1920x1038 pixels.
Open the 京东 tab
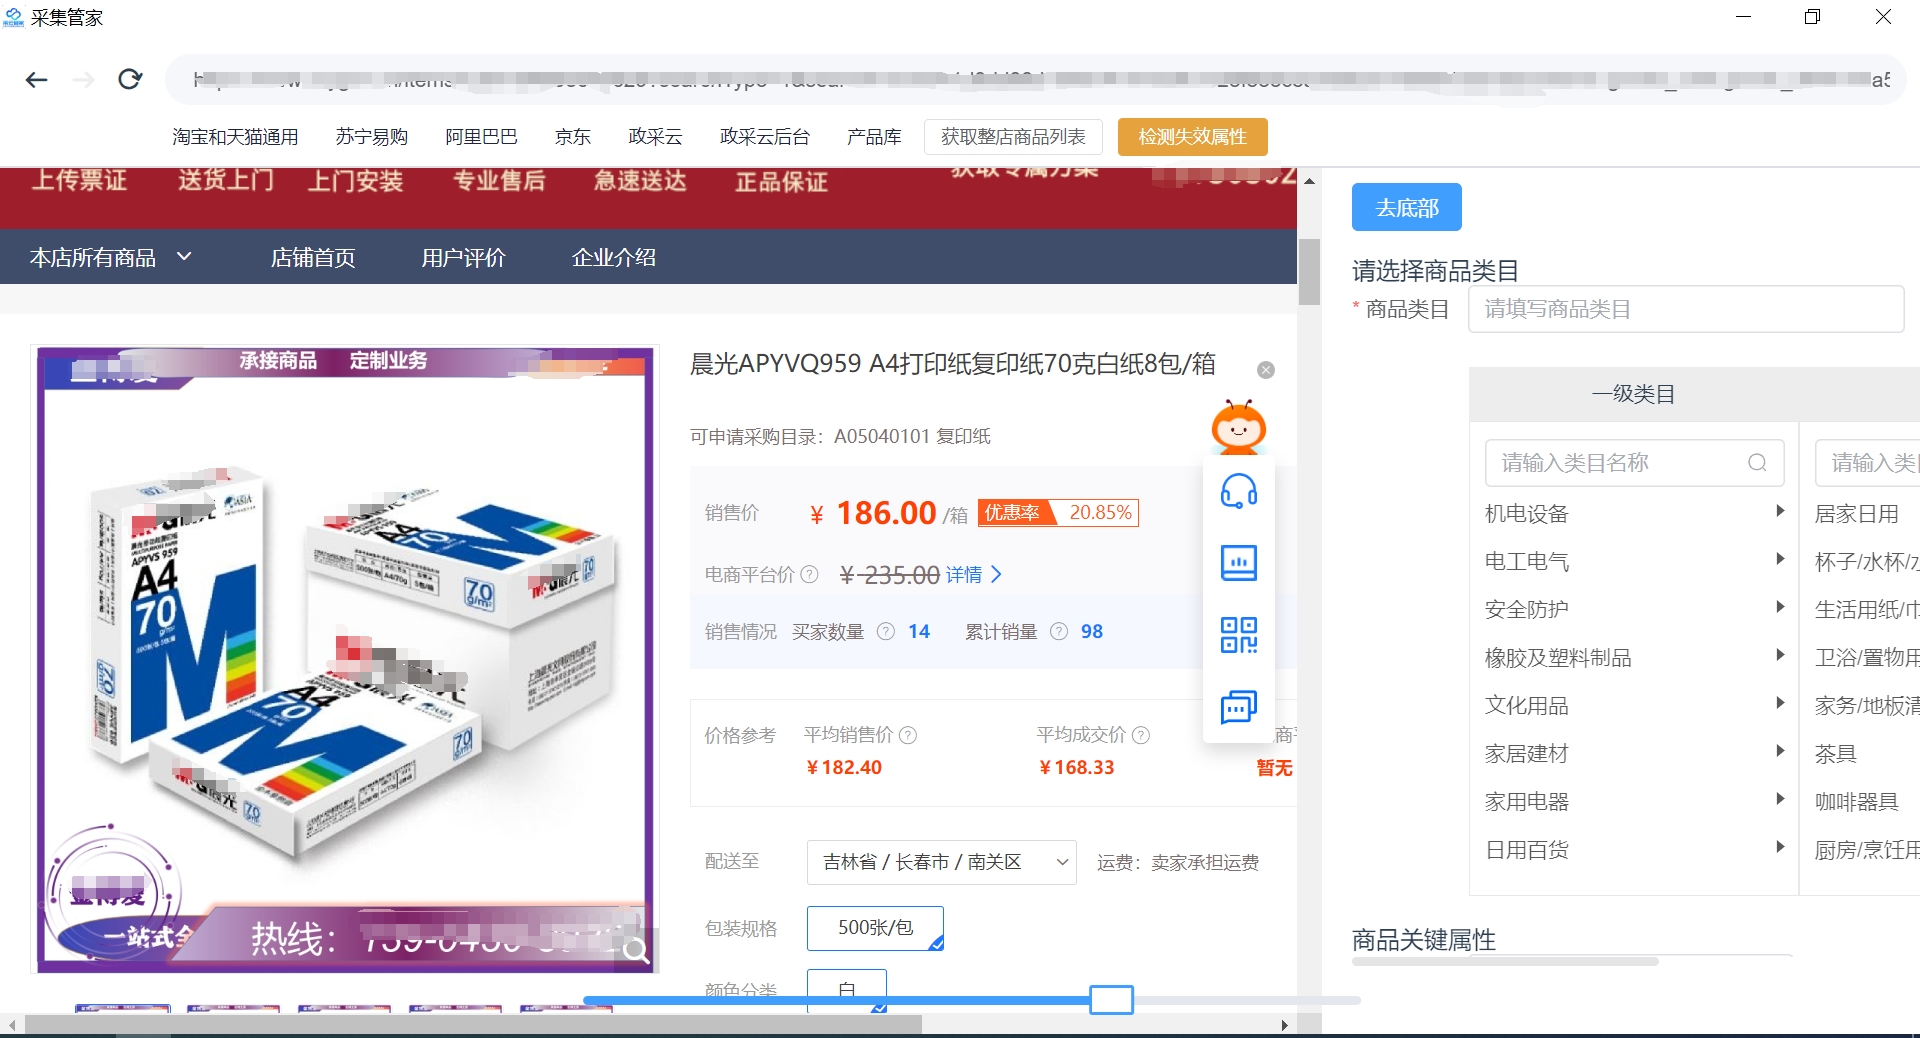[573, 137]
